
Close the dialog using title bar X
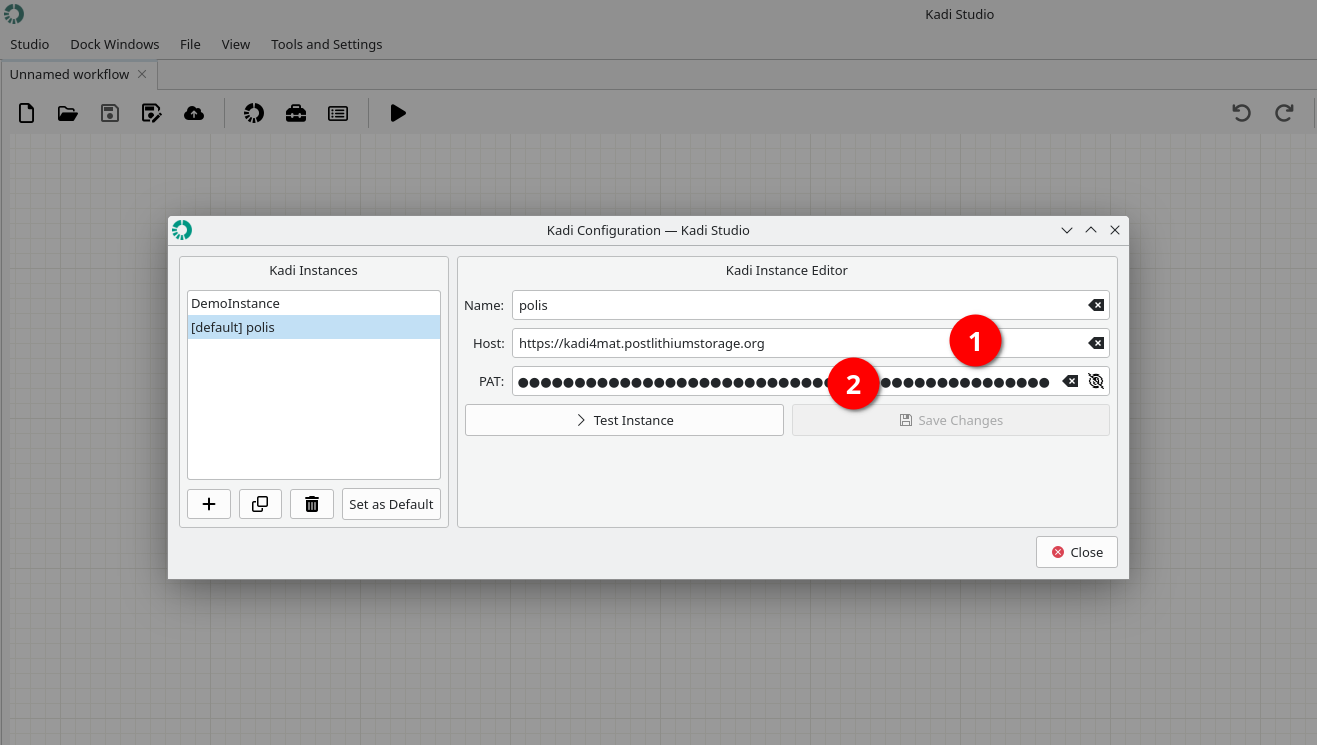point(1115,230)
